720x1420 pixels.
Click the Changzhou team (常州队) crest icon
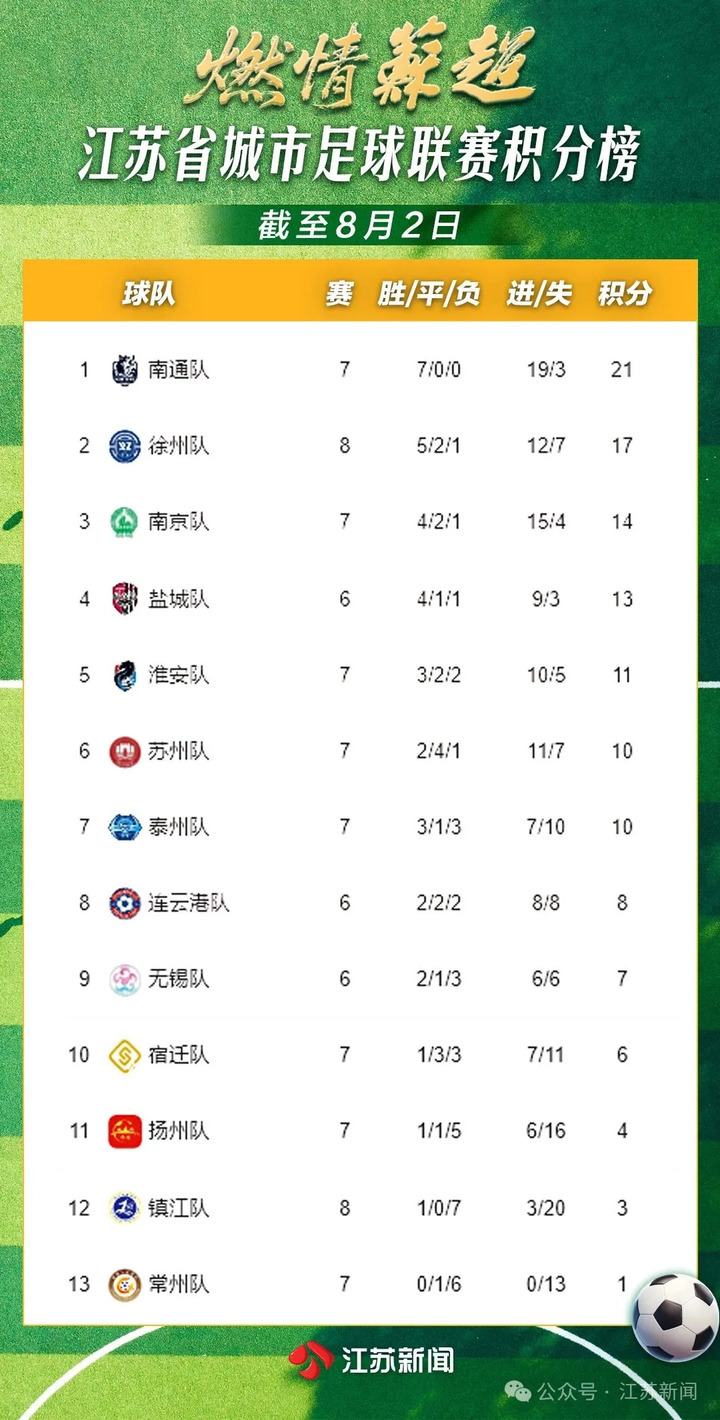pos(125,1283)
